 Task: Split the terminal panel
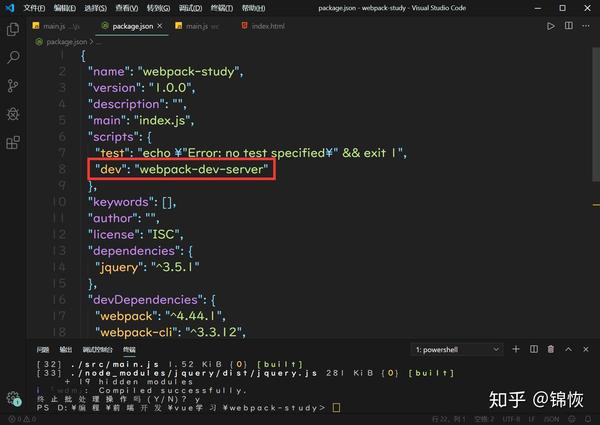534,349
